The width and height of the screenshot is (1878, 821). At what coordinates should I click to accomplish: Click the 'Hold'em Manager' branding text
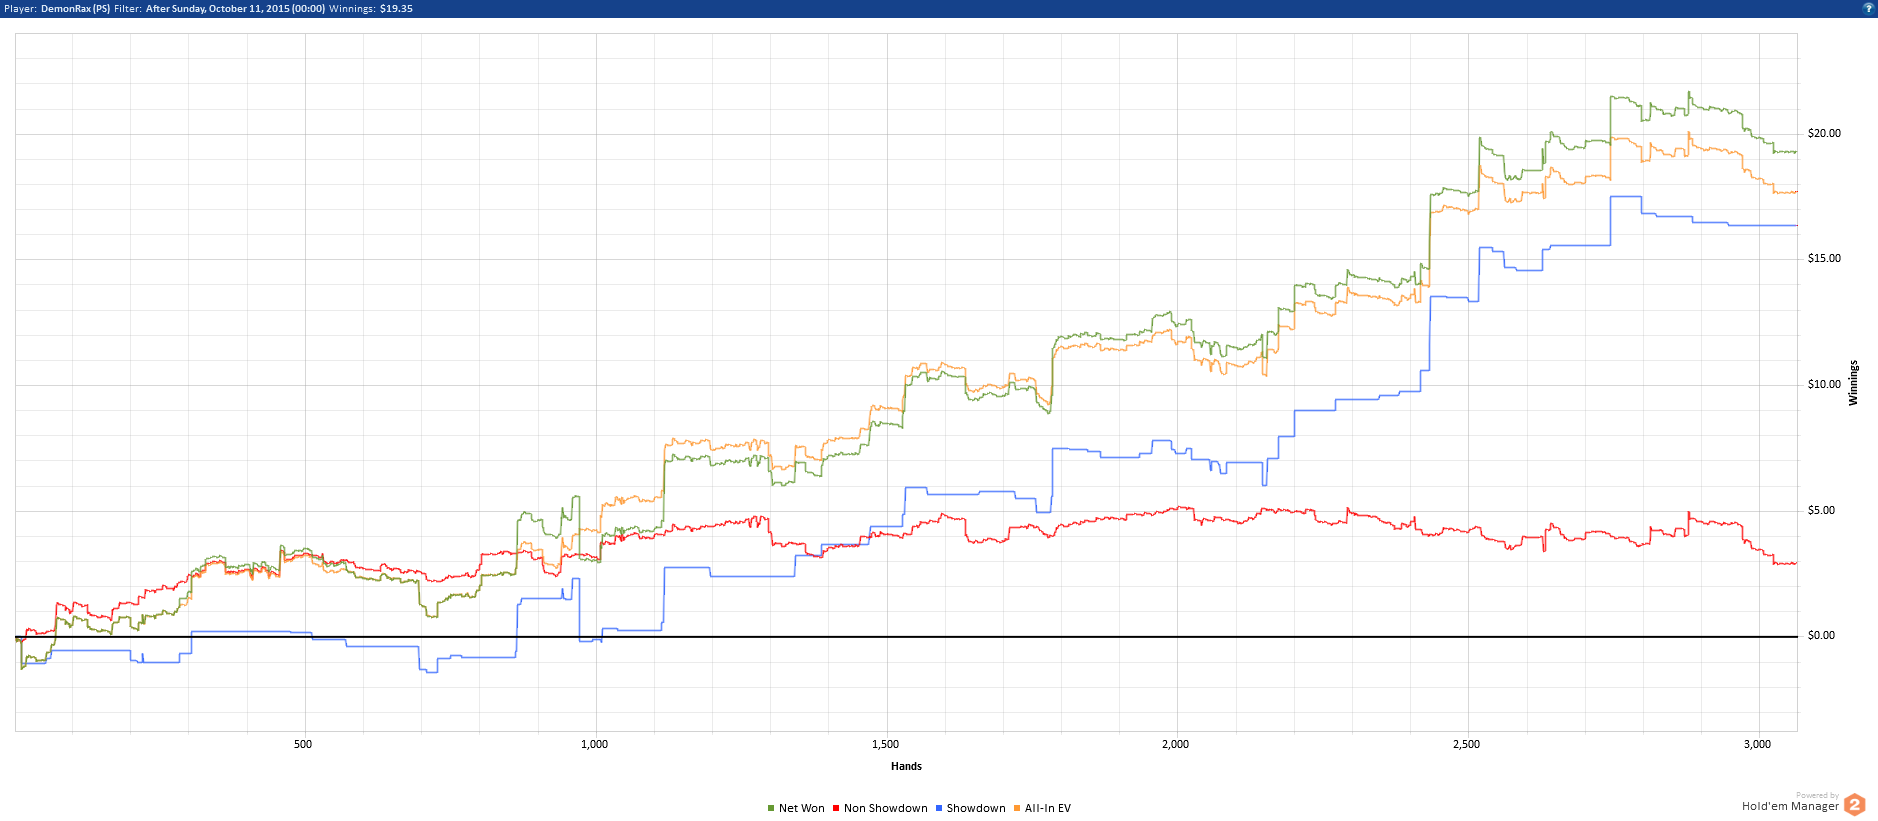pyautogui.click(x=1790, y=806)
